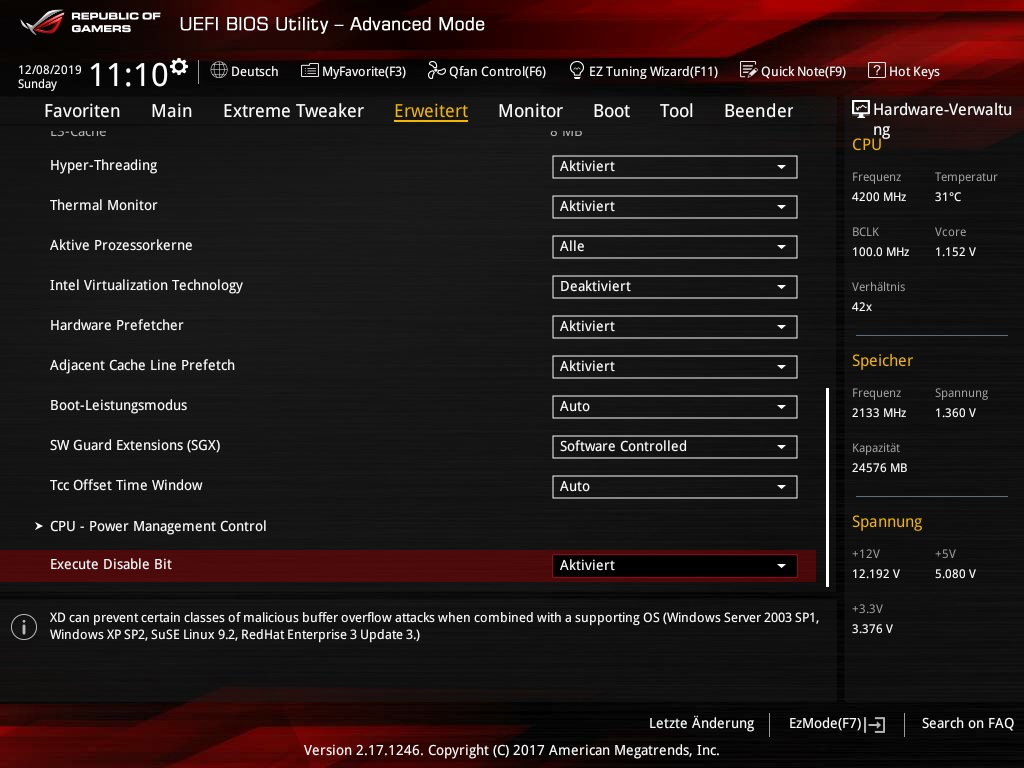Screen dimensions: 1024x768
Task: Open Aktive Prozessorkerne dropdown
Action: 675,246
